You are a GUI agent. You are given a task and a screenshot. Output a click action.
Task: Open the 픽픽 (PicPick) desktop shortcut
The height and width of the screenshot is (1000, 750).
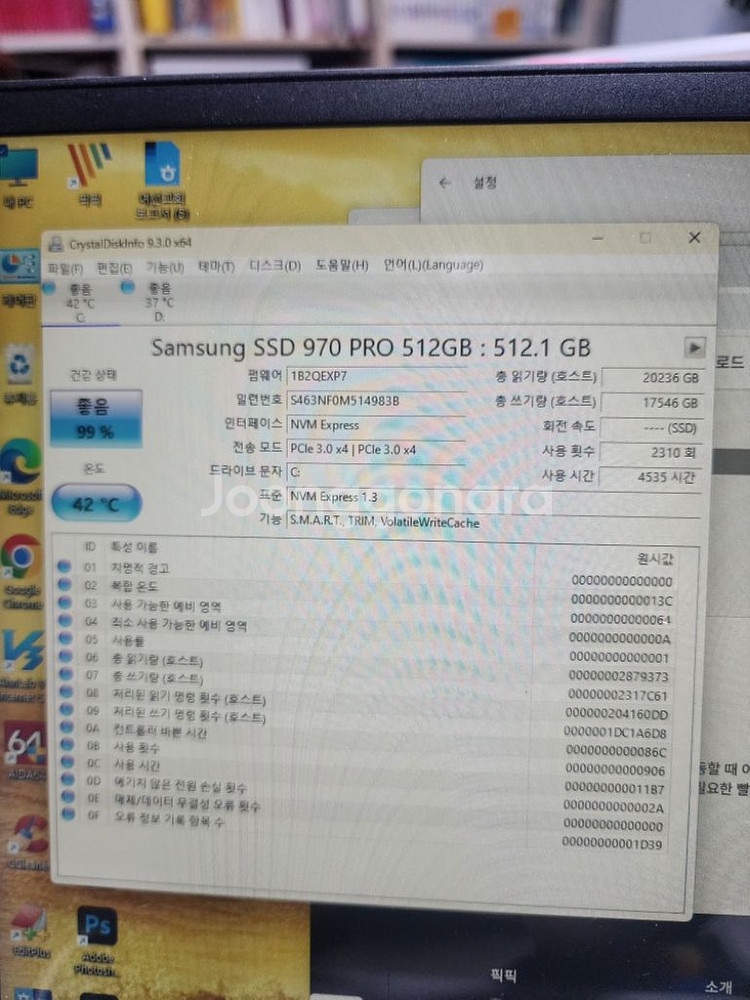point(89,173)
